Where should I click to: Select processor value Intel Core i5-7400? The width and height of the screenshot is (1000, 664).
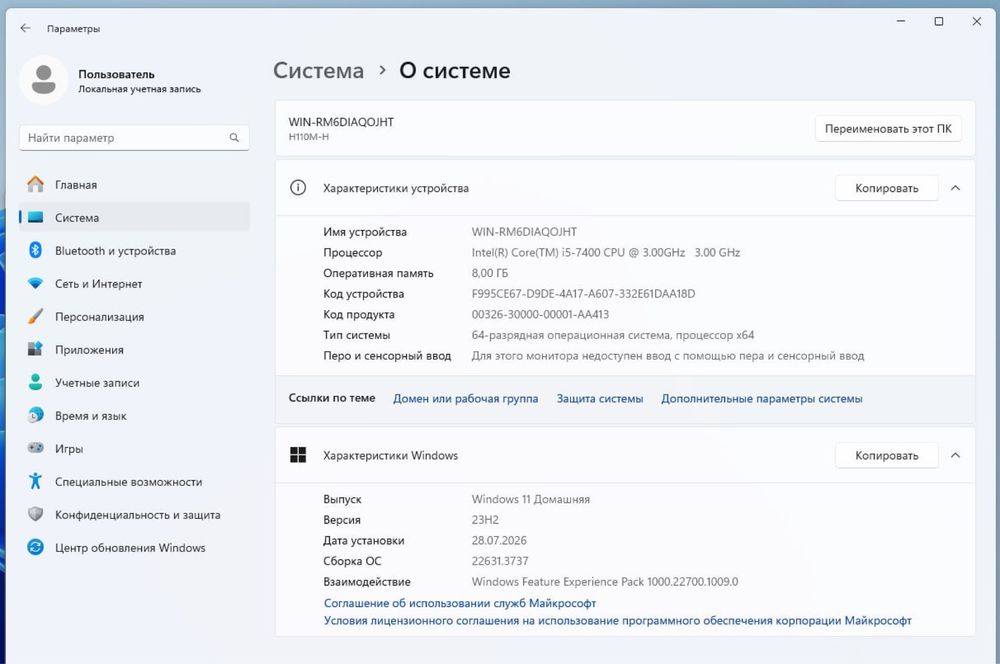[x=606, y=253]
